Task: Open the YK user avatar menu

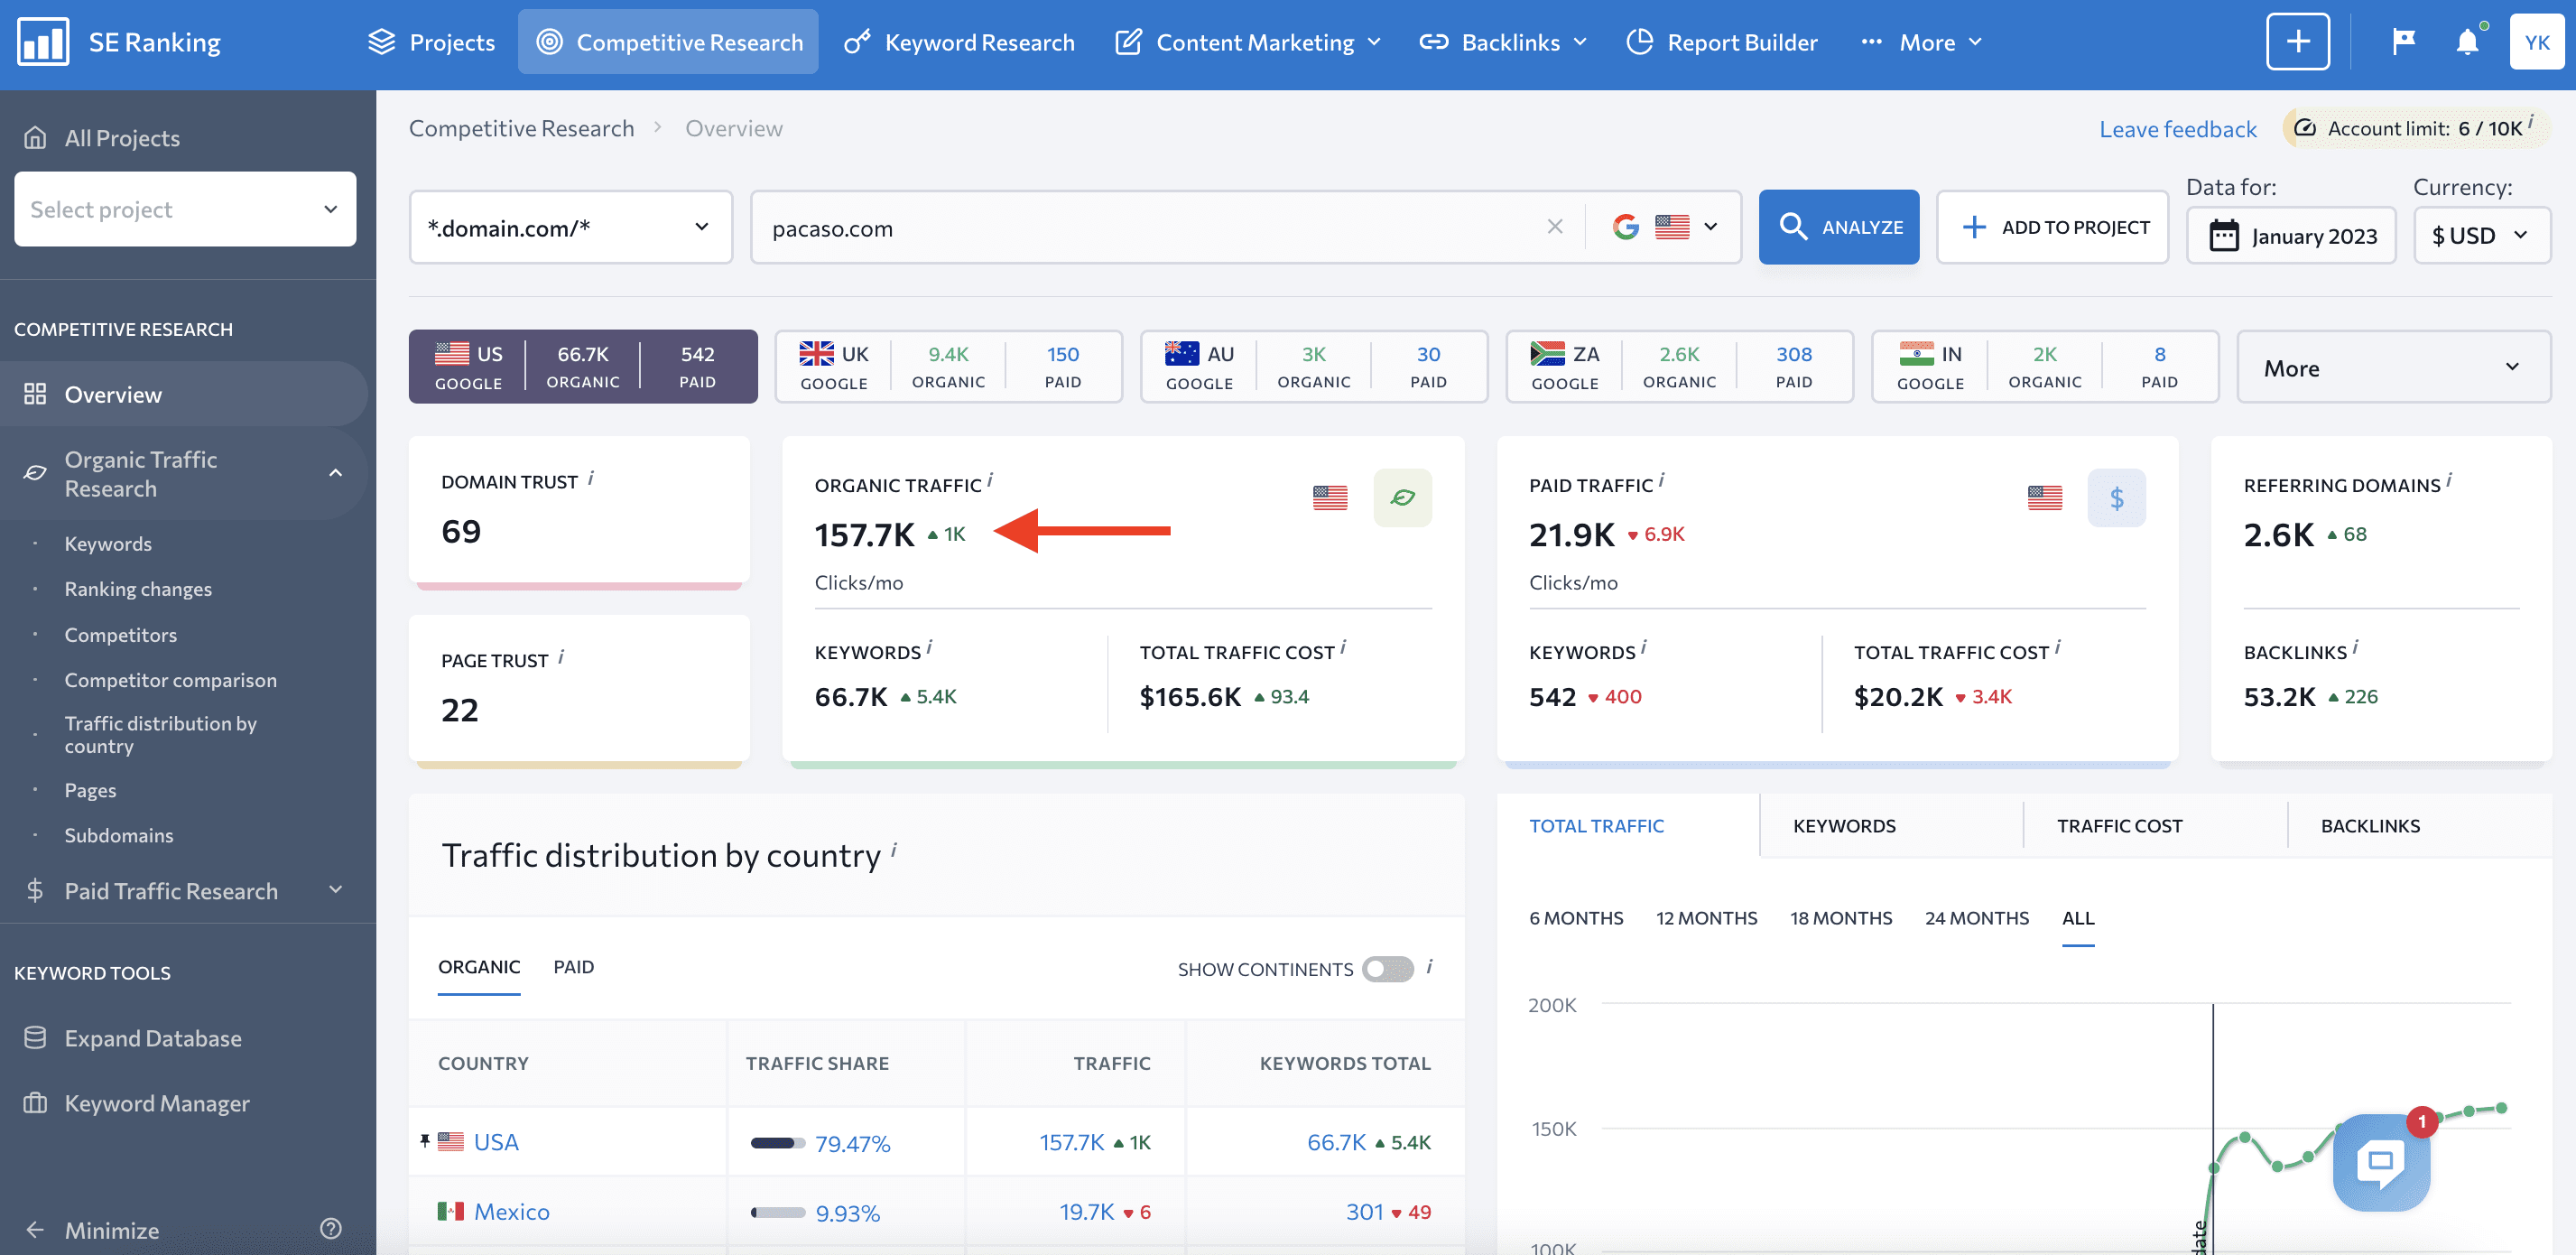Action: 2537,42
